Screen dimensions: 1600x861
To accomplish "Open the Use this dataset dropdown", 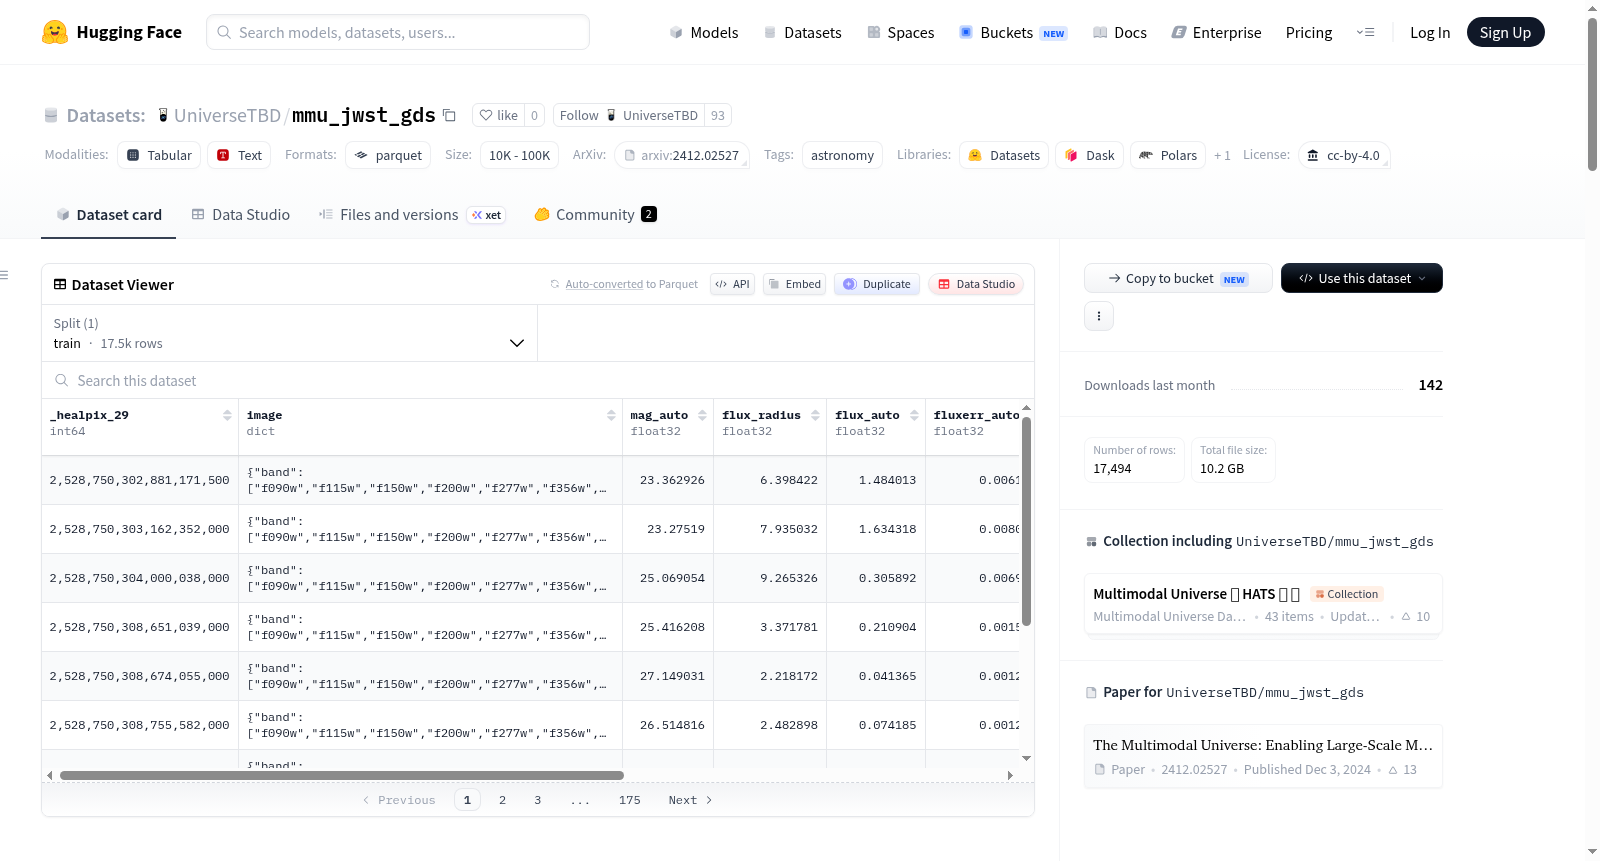I will click(x=1361, y=278).
